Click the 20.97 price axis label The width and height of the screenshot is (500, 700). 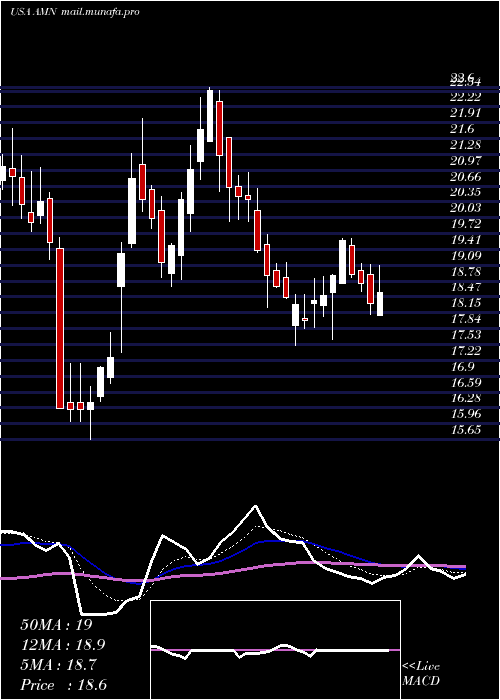465,161
